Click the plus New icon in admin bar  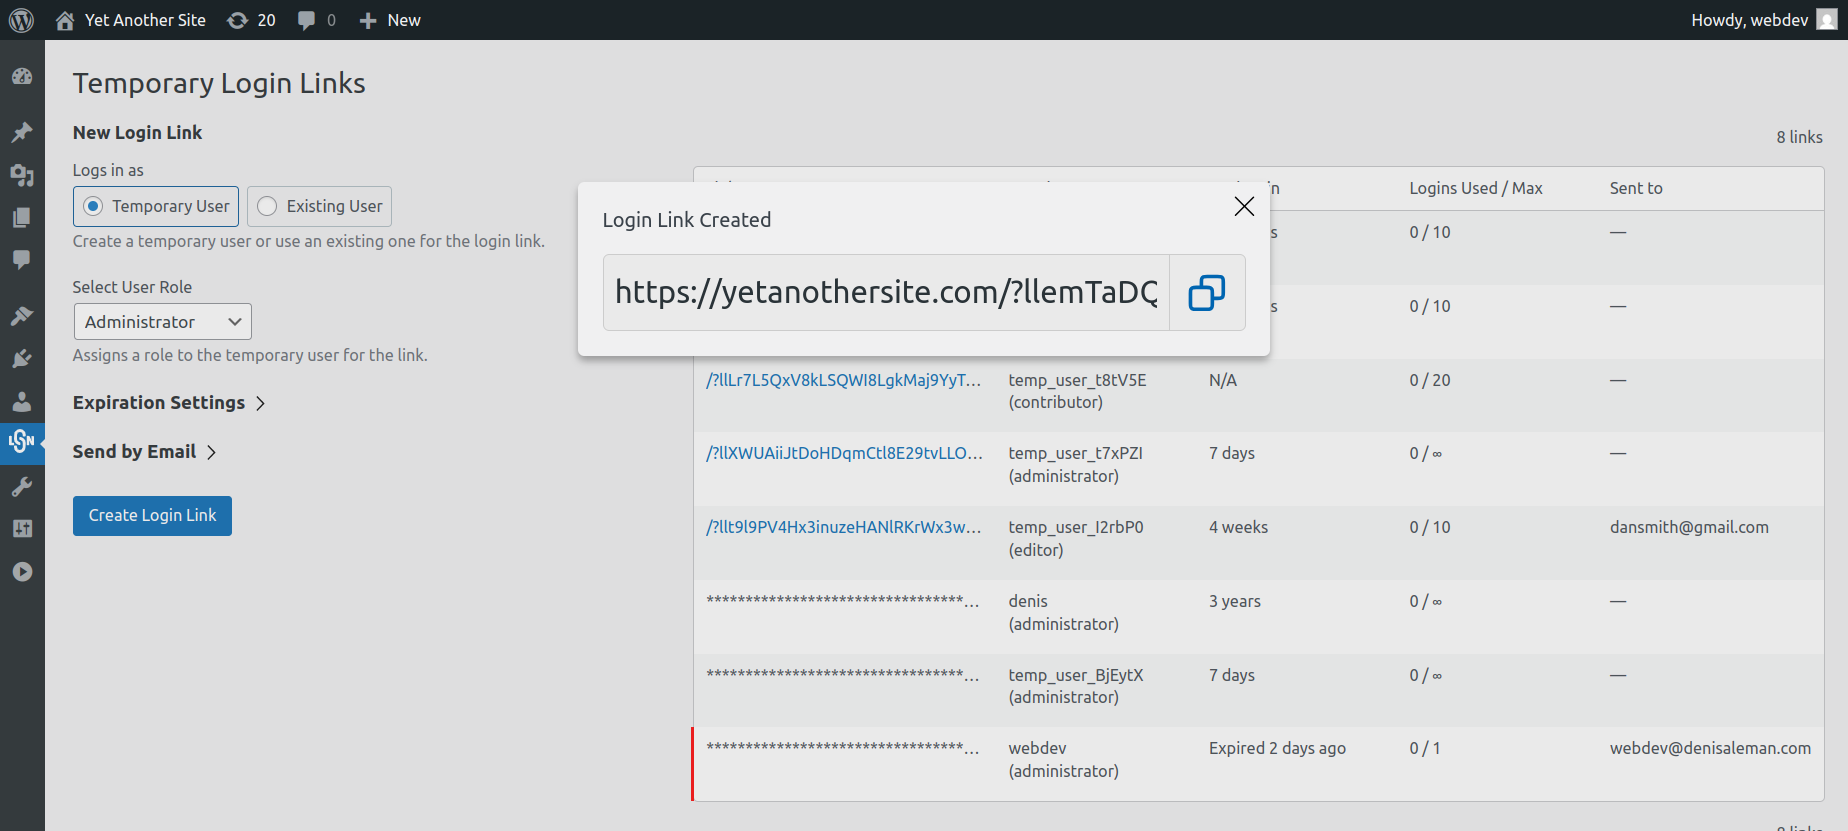tap(368, 20)
